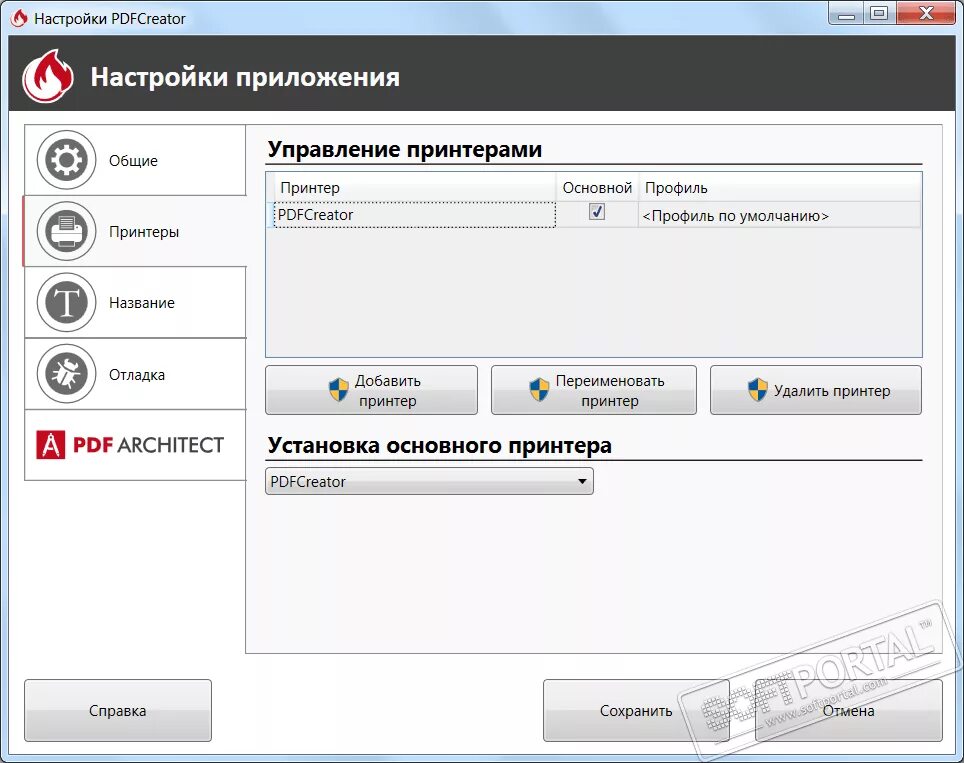
Task: Click the Отмена button
Action: tap(848, 711)
